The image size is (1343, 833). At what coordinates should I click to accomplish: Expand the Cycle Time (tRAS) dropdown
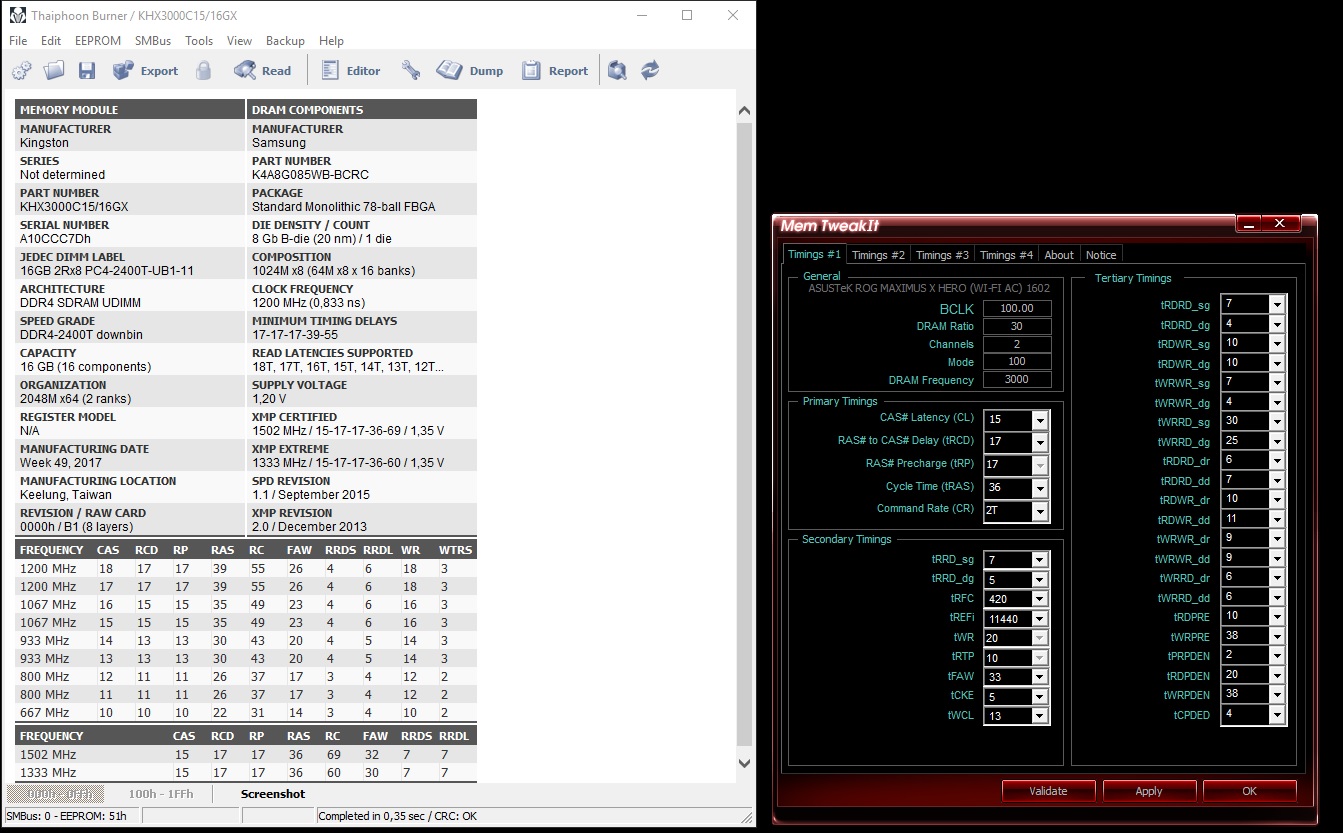click(x=1040, y=488)
